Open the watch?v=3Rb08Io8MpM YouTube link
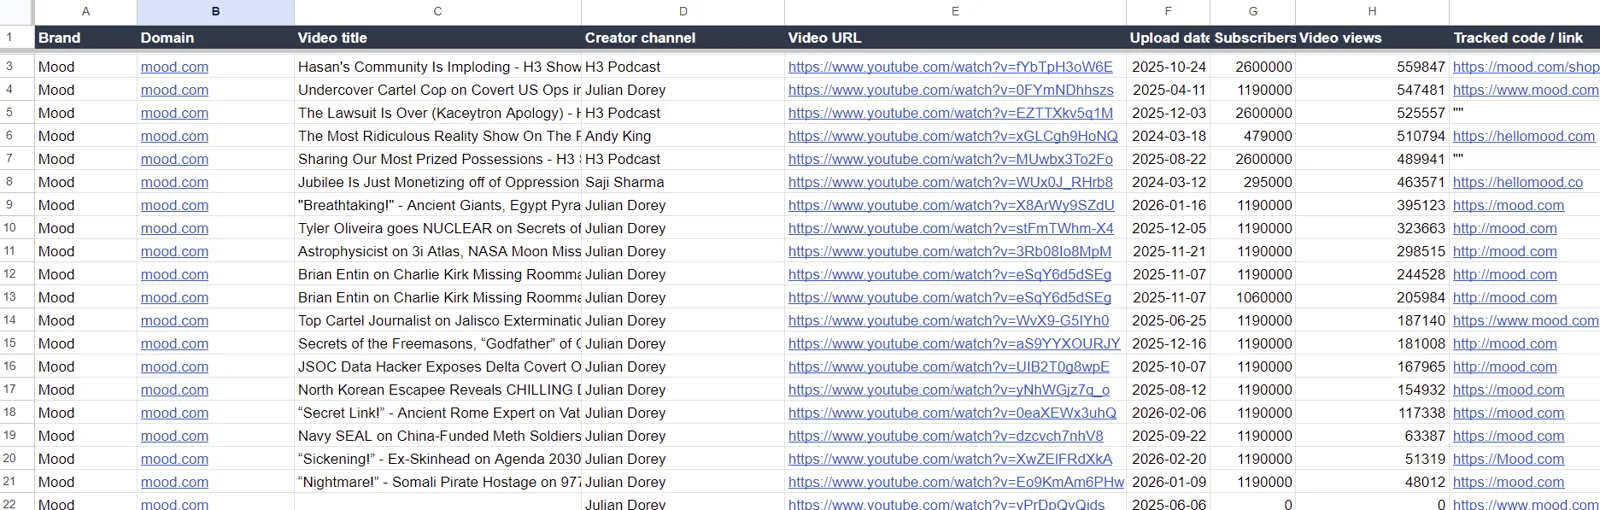Viewport: 1600px width, 510px height. [950, 251]
